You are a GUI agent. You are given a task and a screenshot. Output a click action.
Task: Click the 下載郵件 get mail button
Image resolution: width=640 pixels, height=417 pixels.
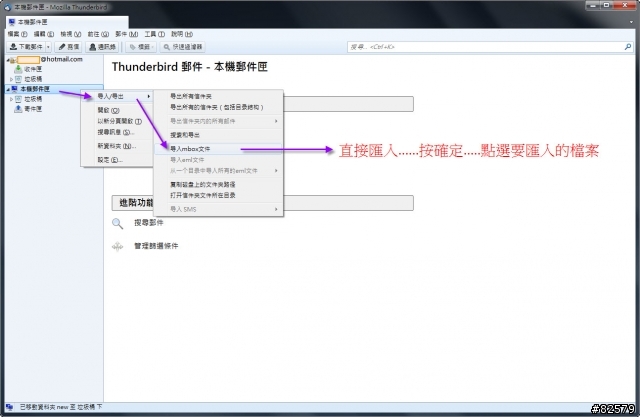(26, 47)
